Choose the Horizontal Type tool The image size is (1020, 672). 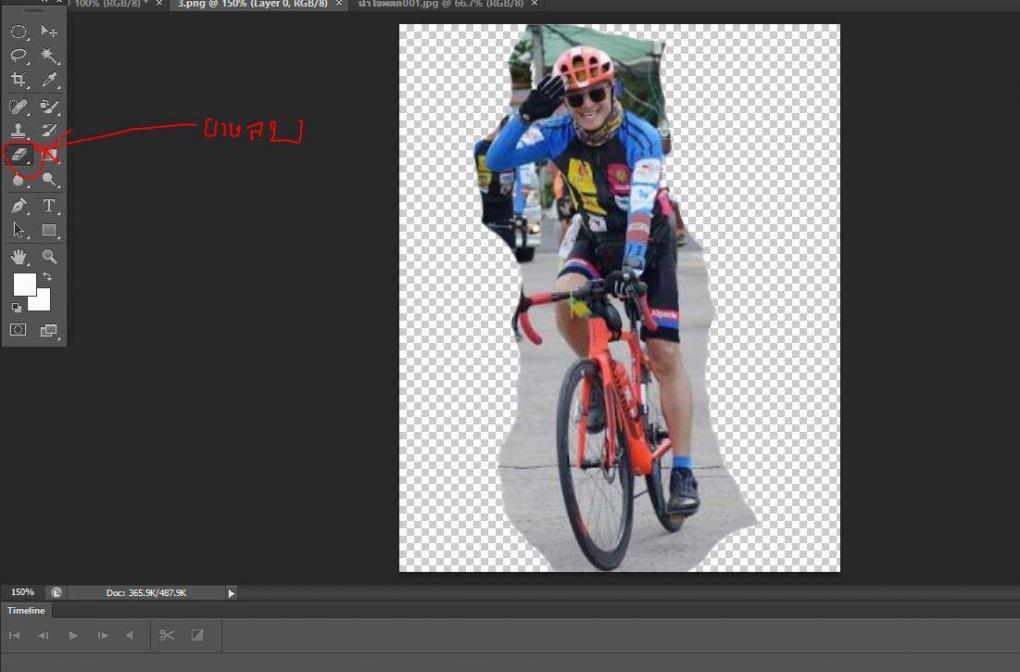click(49, 205)
